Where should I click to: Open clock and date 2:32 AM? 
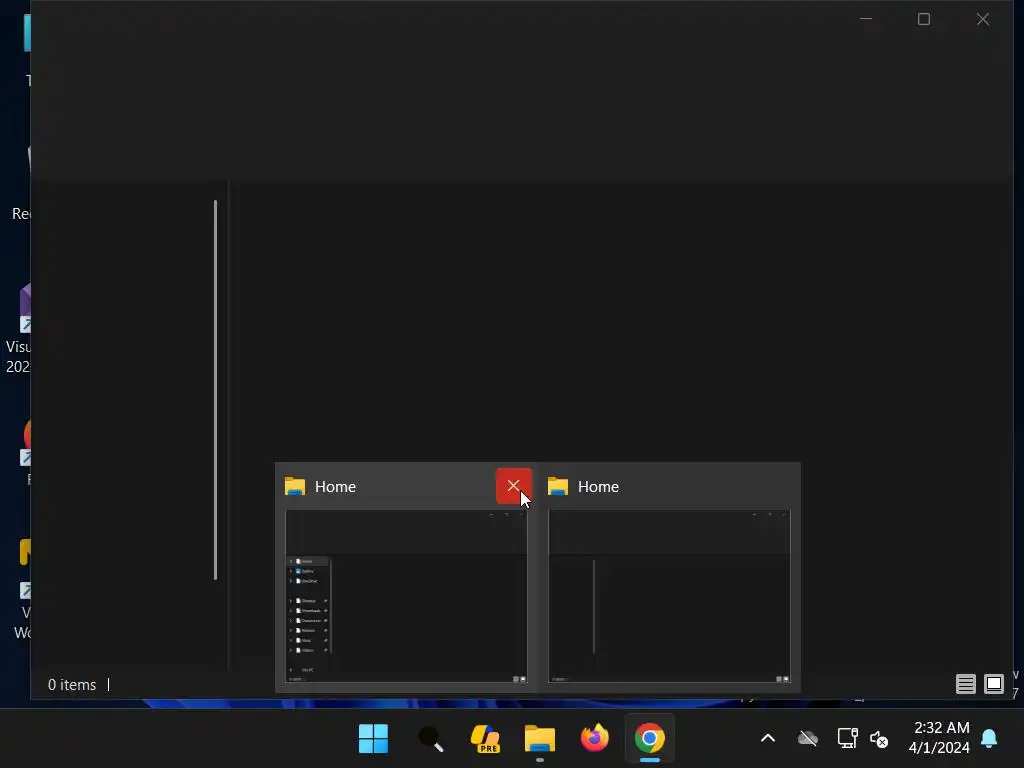click(939, 738)
